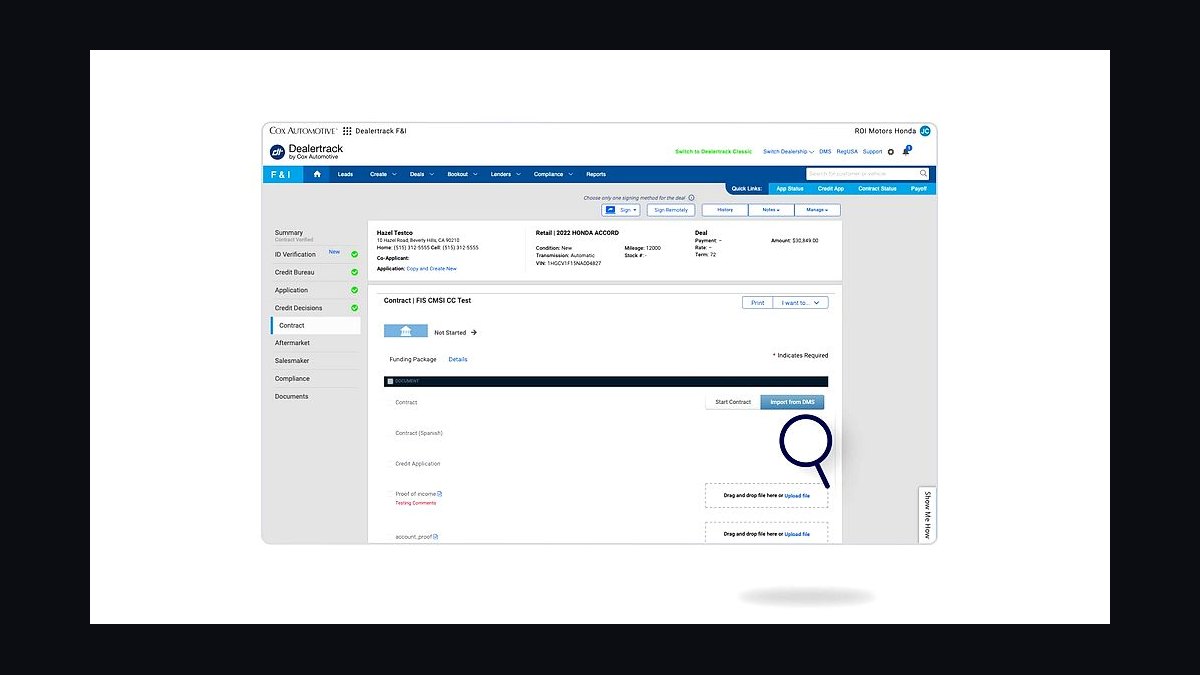1200x675 pixels.
Task: Open the DMS link
Action: coord(825,152)
